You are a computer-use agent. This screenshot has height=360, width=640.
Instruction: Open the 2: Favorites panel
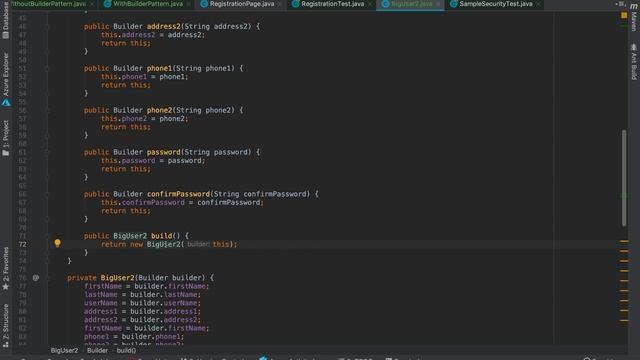(x=6, y=269)
